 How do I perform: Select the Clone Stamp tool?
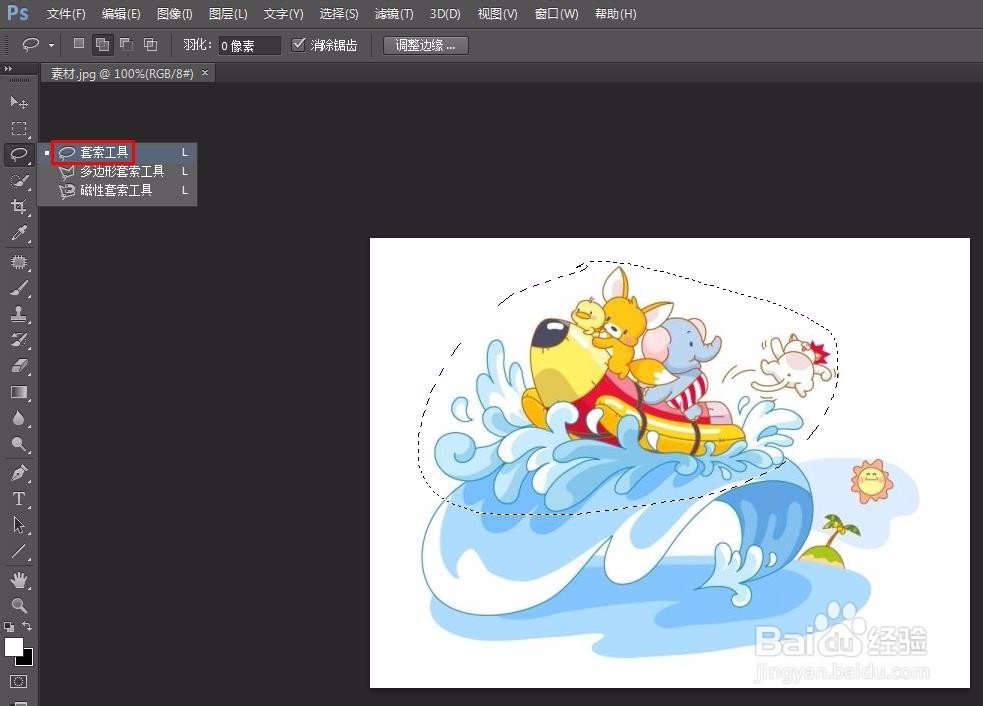click(x=19, y=313)
